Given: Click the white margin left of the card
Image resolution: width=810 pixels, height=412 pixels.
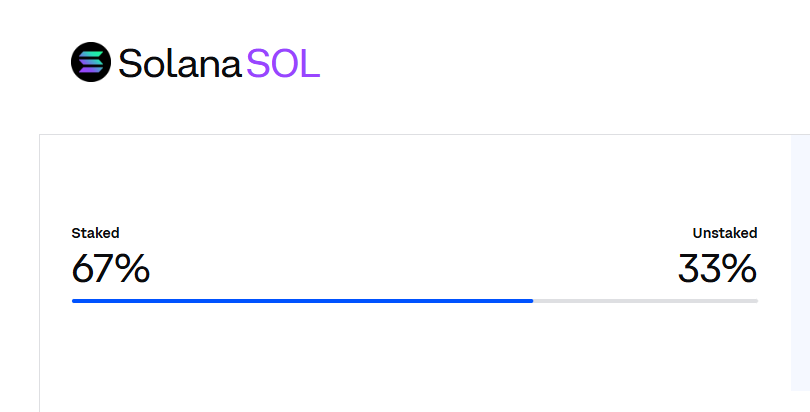Looking at the screenshot, I should coord(19,270).
